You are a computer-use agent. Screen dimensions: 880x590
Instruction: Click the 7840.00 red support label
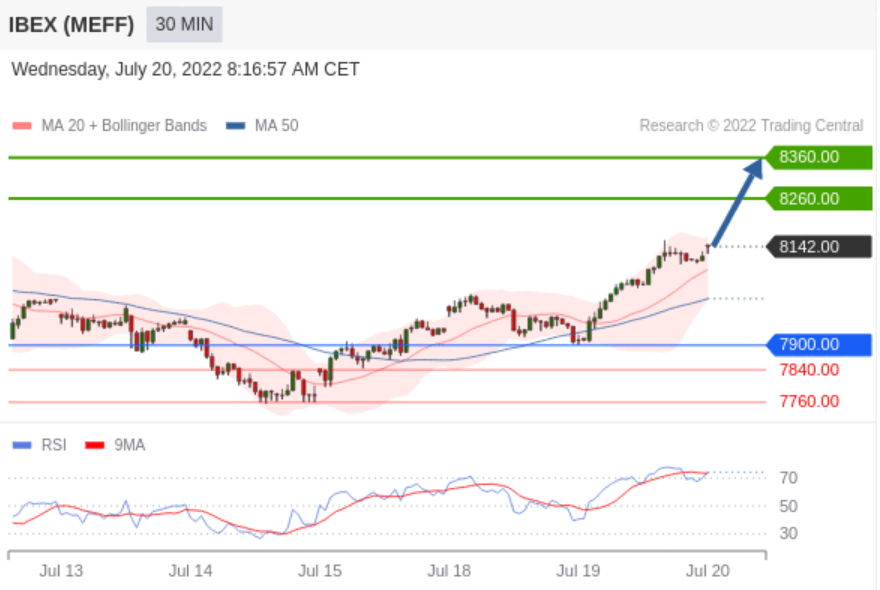point(809,370)
